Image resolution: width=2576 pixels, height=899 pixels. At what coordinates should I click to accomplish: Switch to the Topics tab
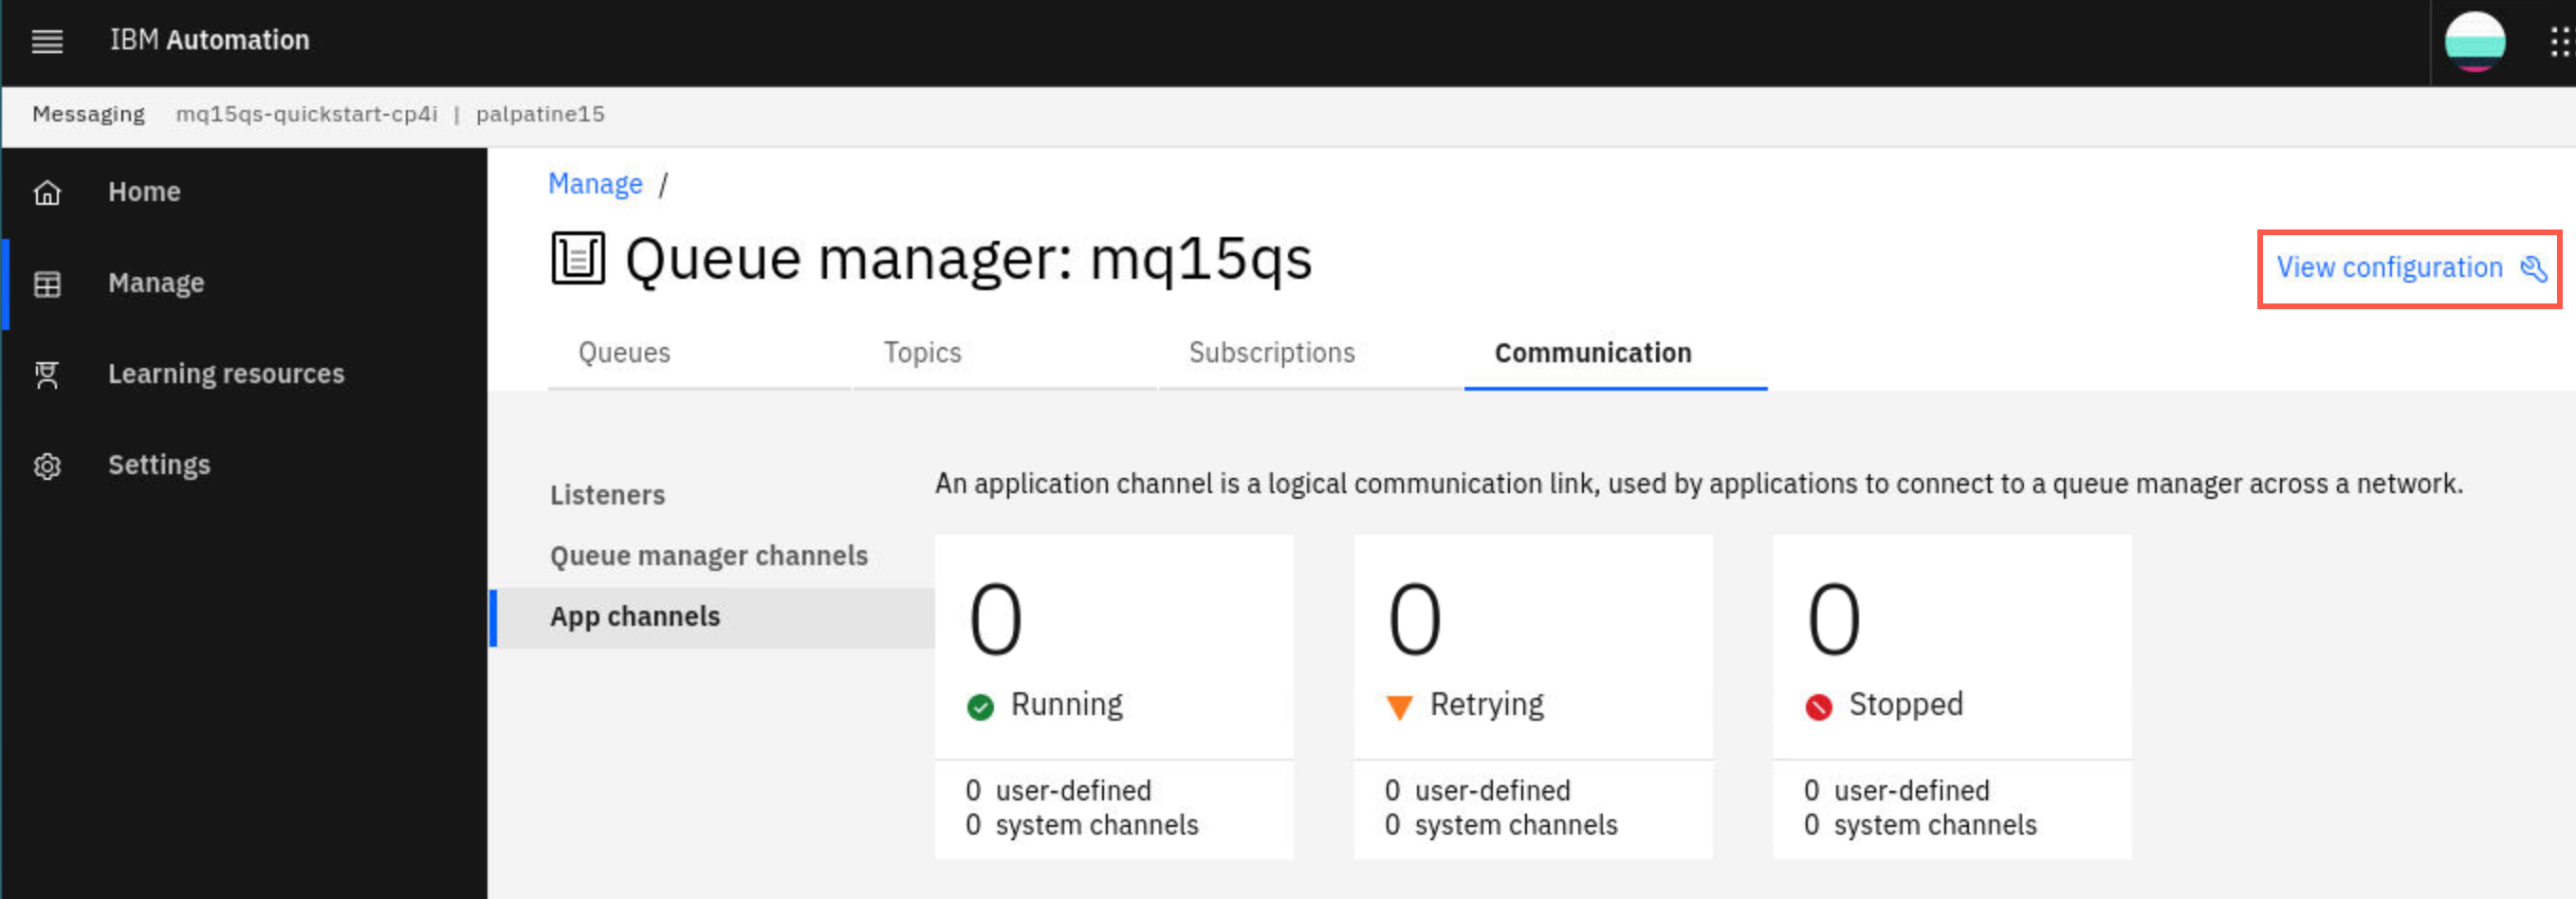(x=1004, y=353)
